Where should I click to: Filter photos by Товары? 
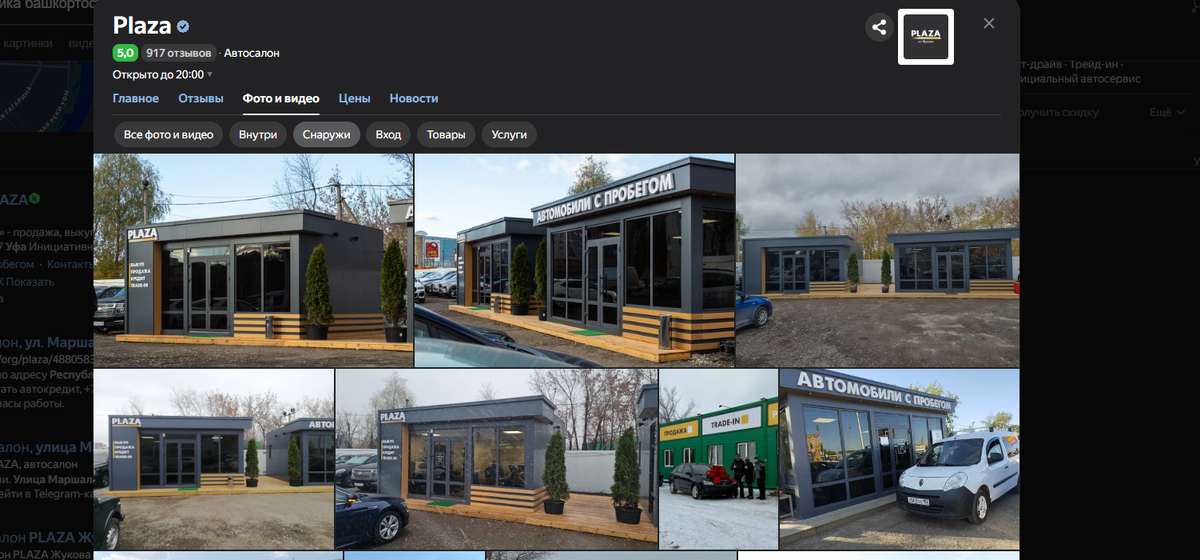click(x=446, y=134)
